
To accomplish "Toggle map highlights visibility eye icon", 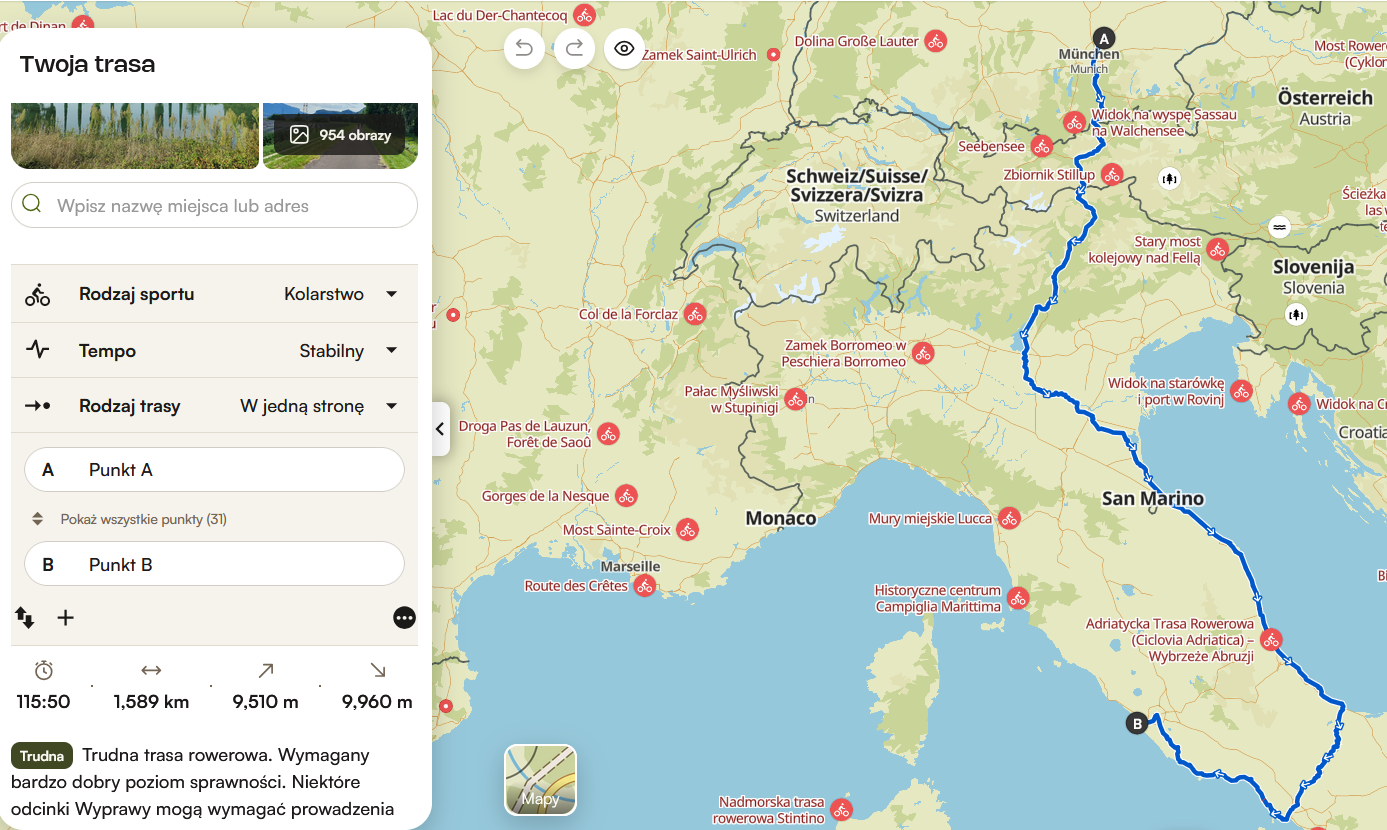I will 625,48.
